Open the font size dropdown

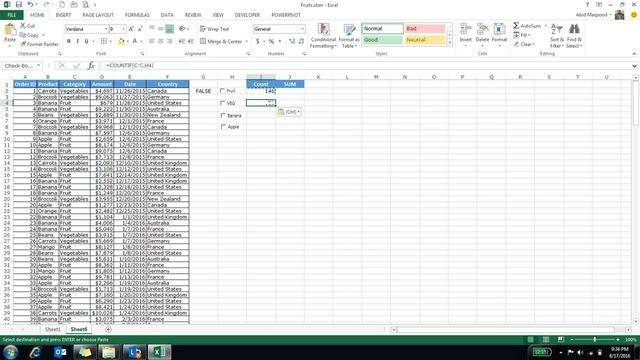[x=123, y=29]
